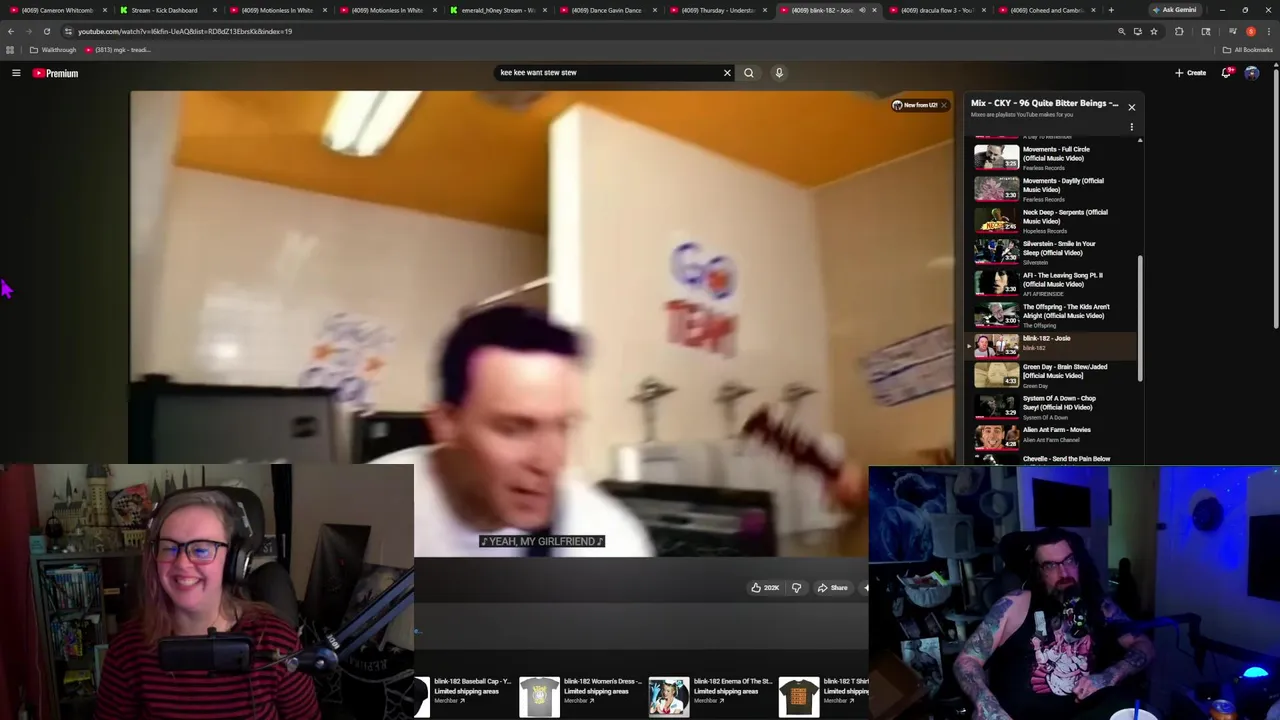This screenshot has width=1280, height=720.
Task: Play The Offspring - The Kids Aren't Alright
Action: pyautogui.click(x=1050, y=315)
